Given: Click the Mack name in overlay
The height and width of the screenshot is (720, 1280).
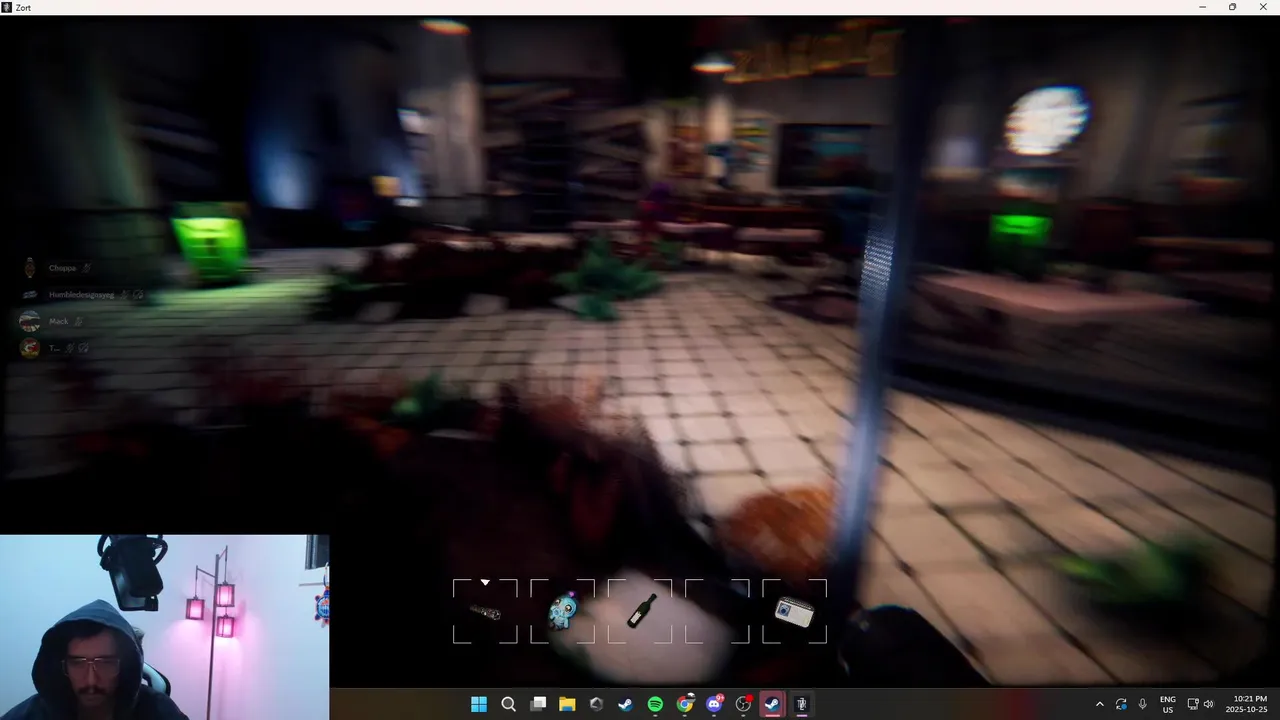Looking at the screenshot, I should 59,321.
